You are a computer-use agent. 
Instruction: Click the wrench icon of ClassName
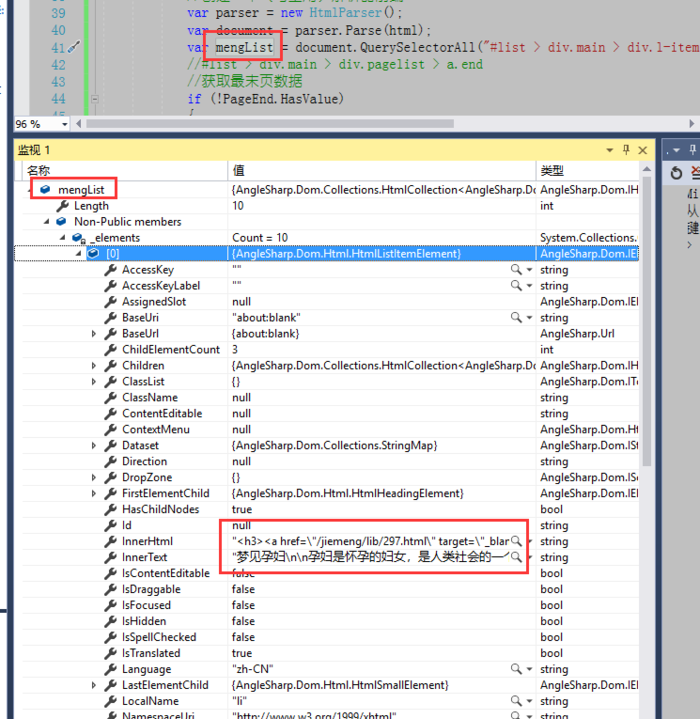[x=110, y=398]
